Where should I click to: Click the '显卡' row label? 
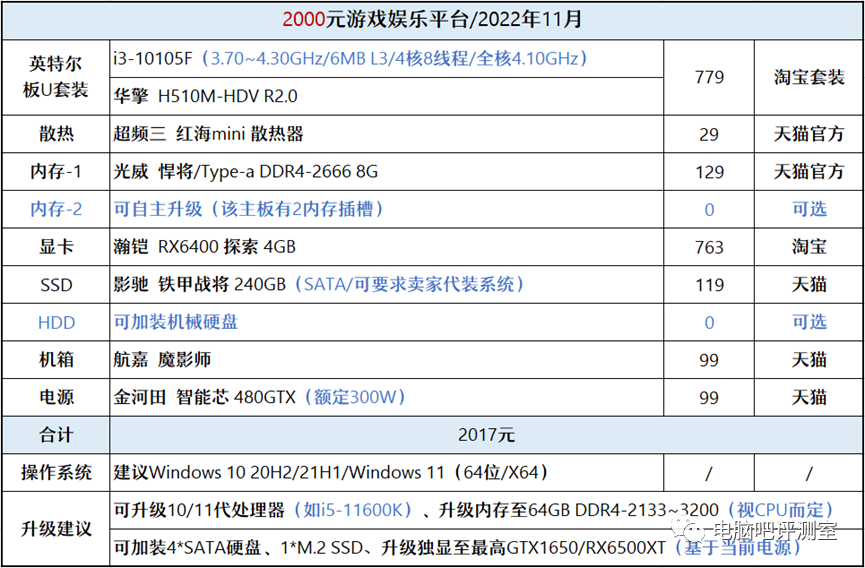coord(56,247)
